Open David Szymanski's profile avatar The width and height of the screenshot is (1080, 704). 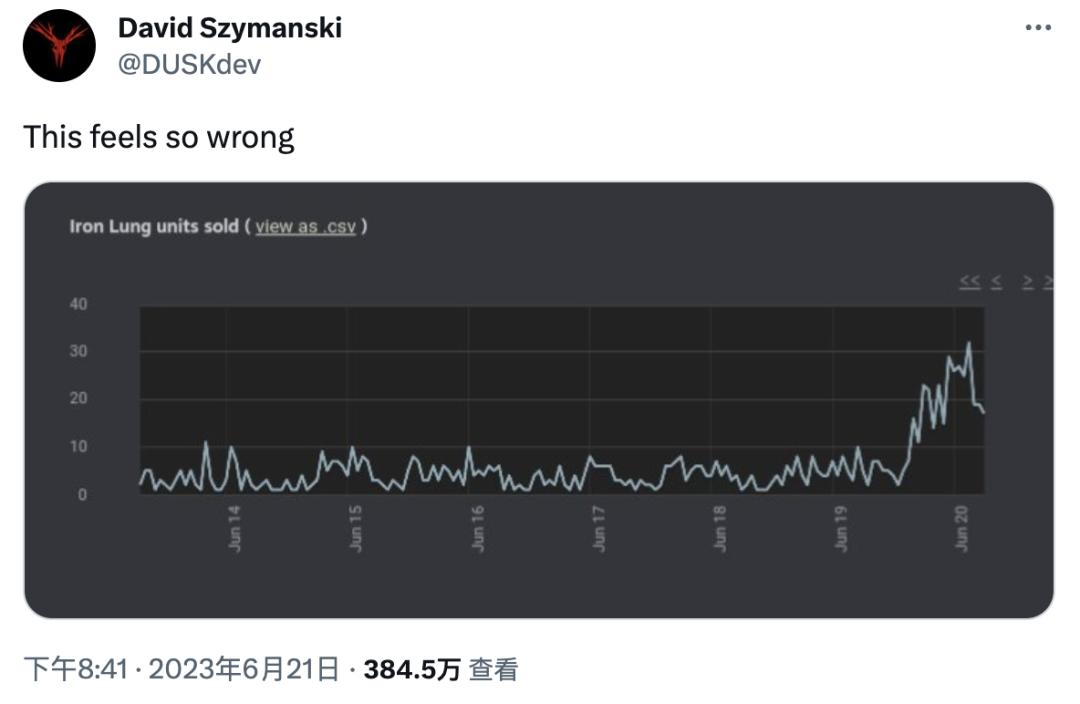point(59,45)
